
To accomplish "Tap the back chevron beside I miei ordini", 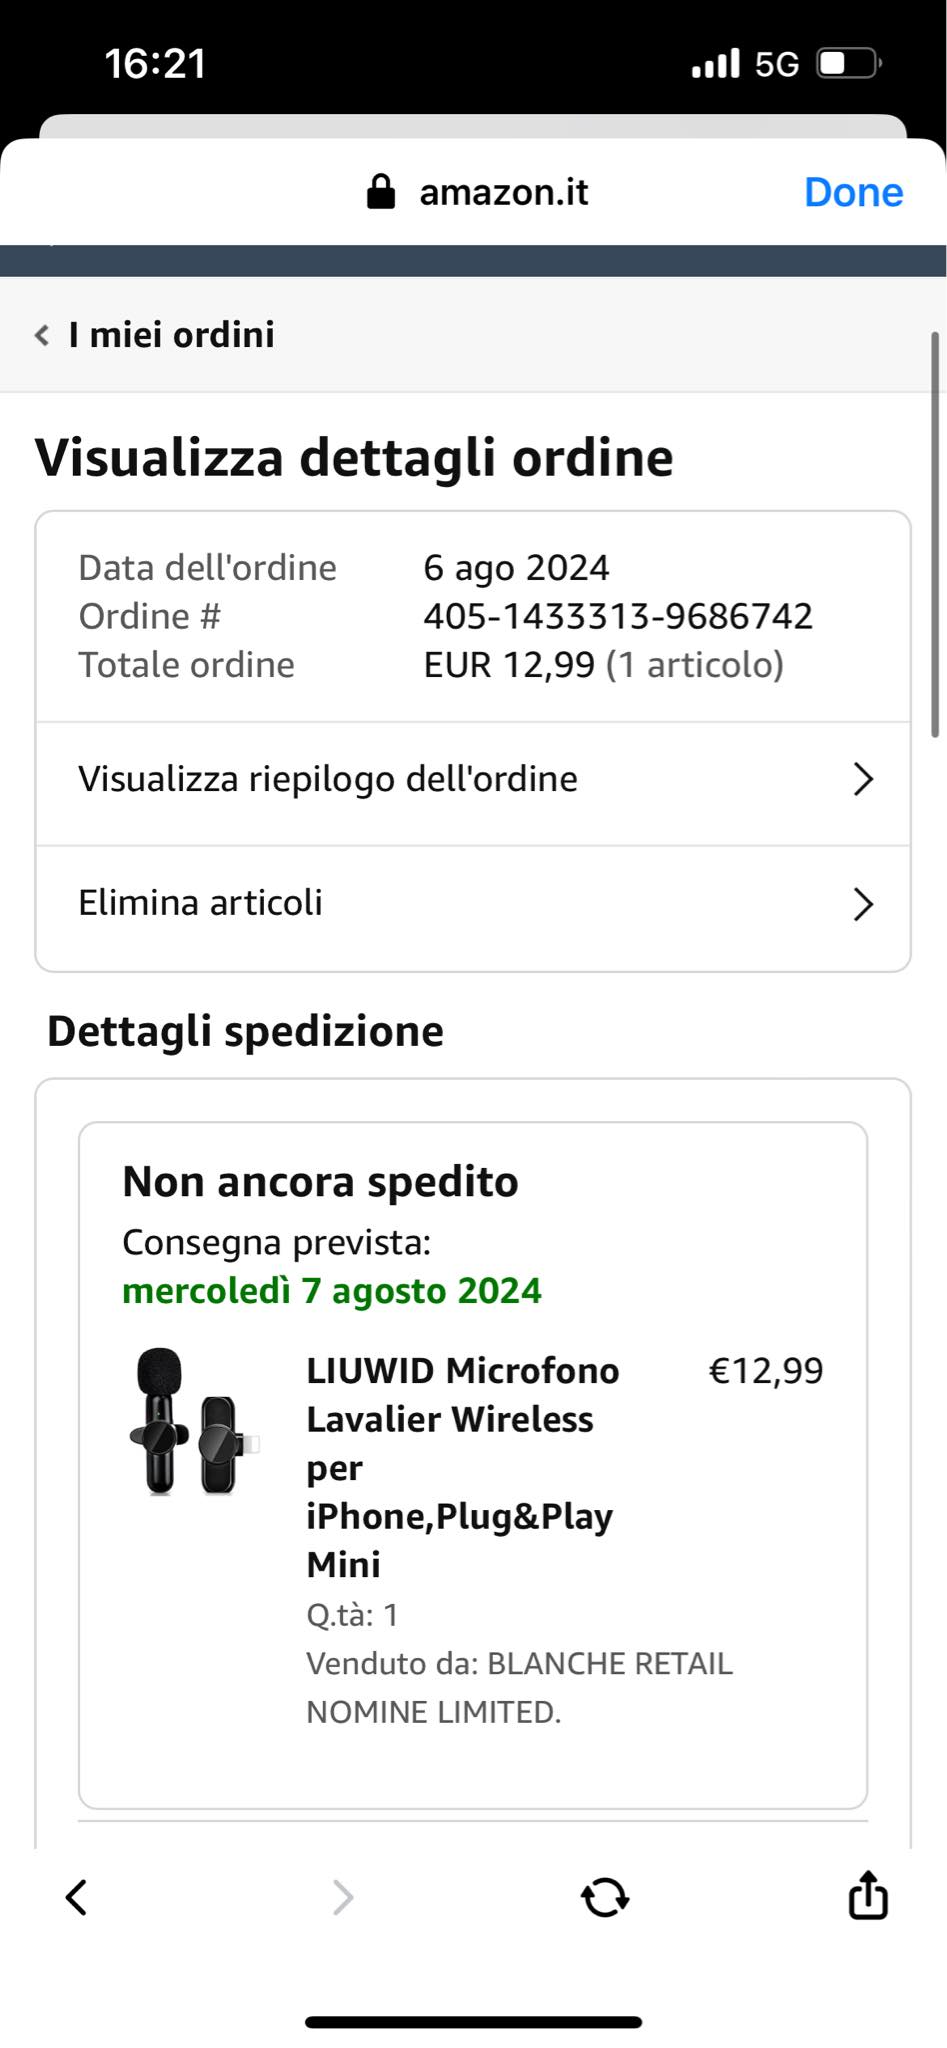I will [x=42, y=335].
